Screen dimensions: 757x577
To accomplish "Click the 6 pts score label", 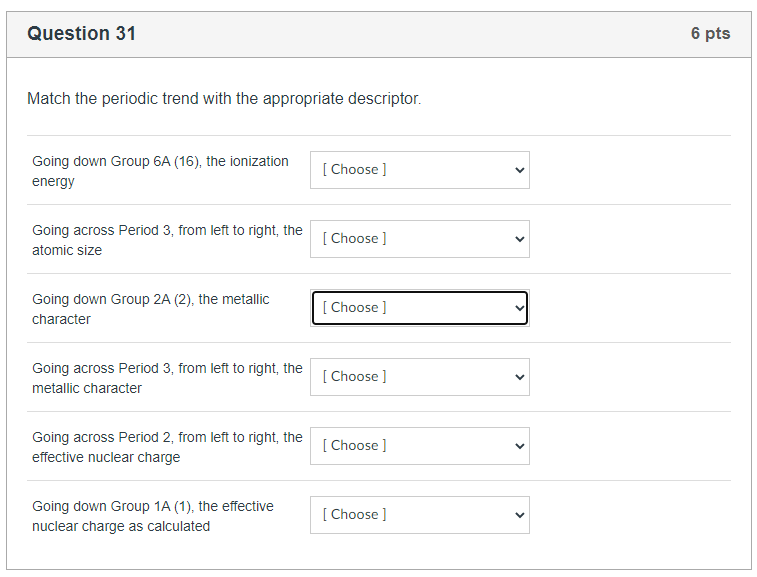I will [x=710, y=34].
